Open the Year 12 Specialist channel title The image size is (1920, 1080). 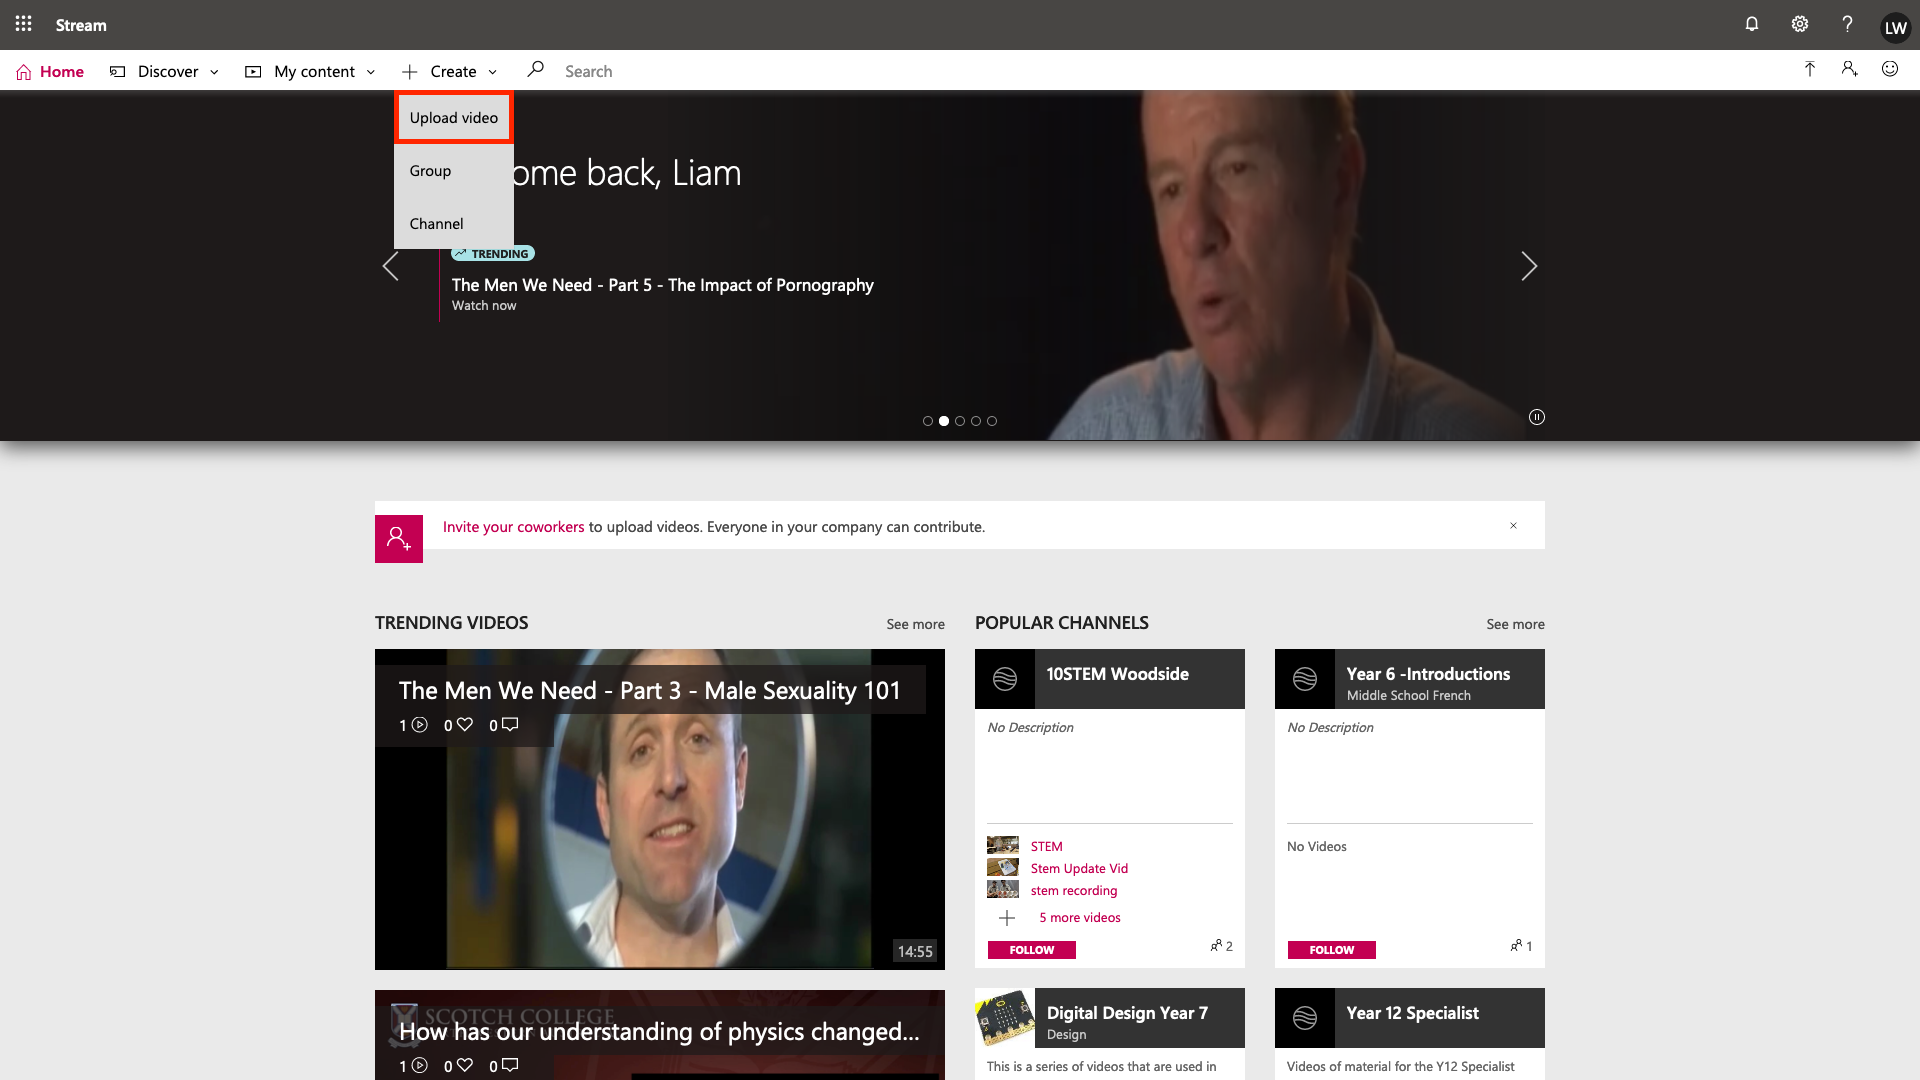point(1412,1013)
